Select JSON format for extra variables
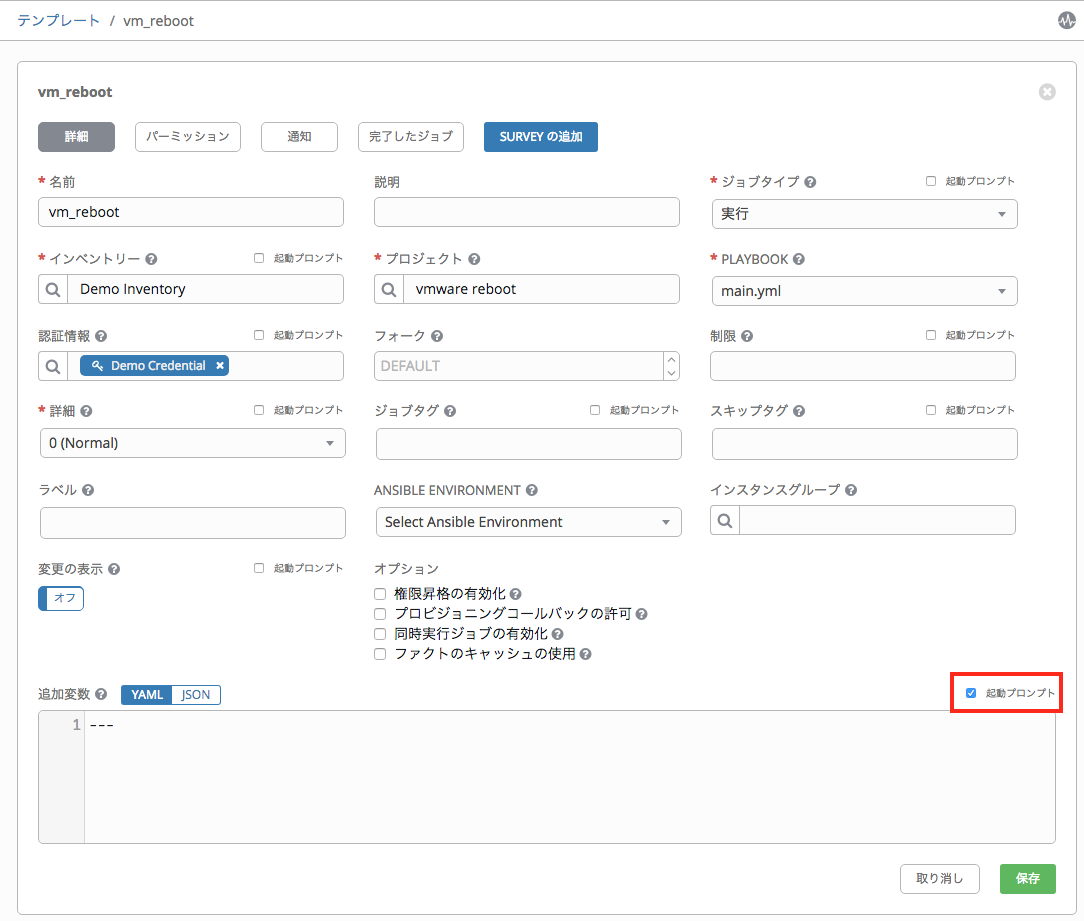The height and width of the screenshot is (921, 1084). (x=196, y=695)
